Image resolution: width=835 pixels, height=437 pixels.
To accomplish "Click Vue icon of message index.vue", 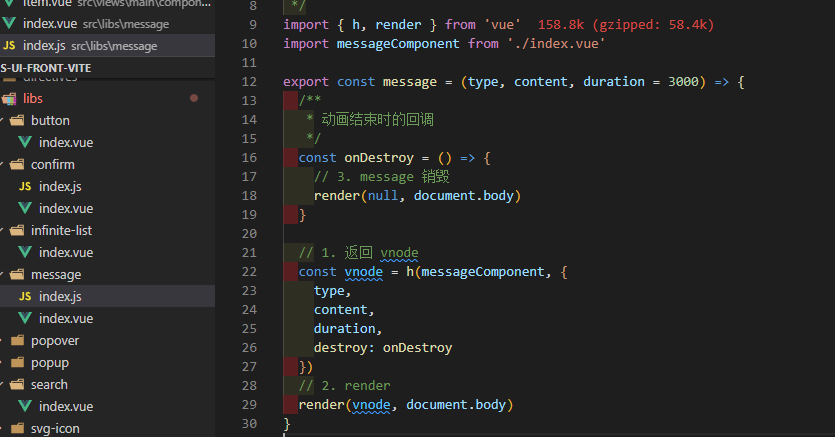I will [x=25, y=318].
